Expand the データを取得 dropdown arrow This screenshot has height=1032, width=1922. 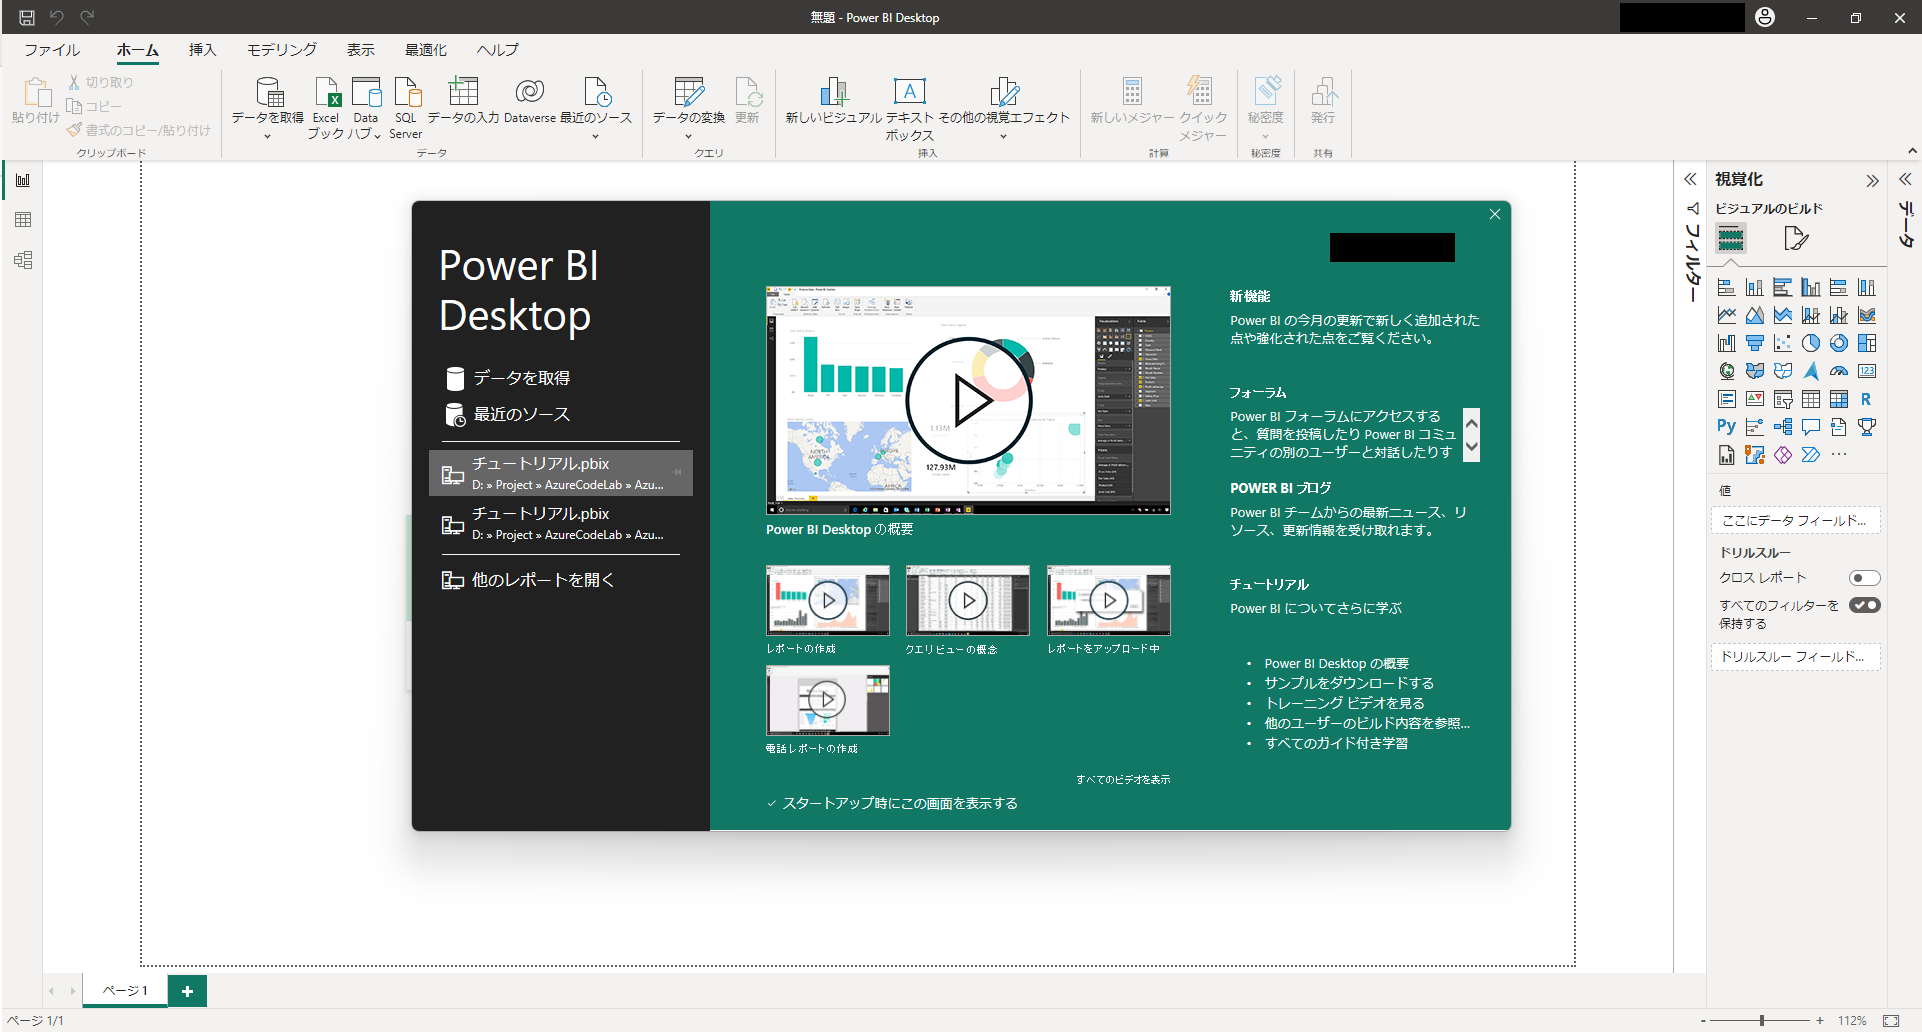[x=267, y=137]
